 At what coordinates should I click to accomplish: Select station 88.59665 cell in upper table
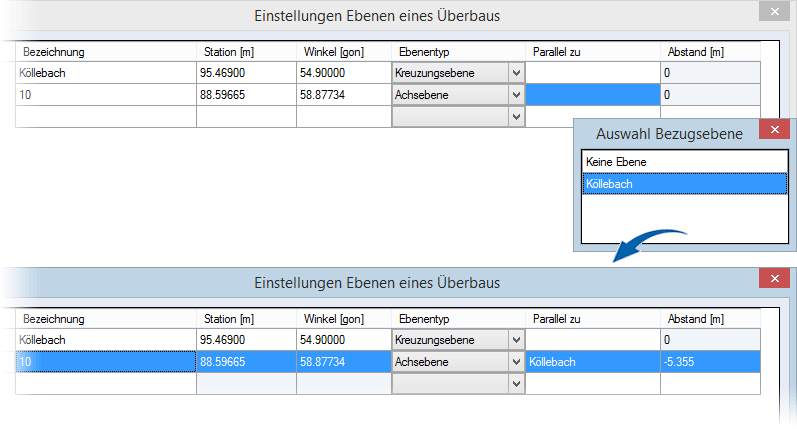247,95
